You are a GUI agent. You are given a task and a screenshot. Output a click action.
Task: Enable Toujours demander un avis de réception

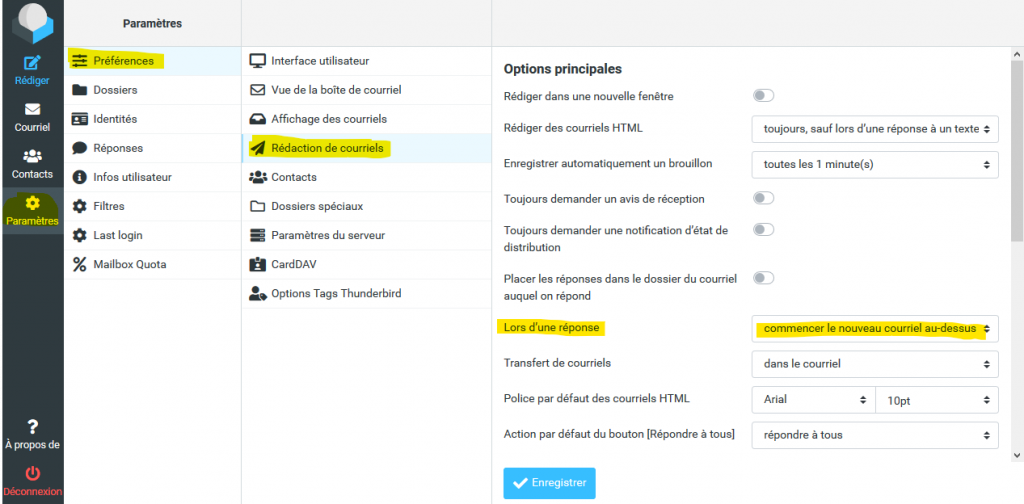(764, 198)
